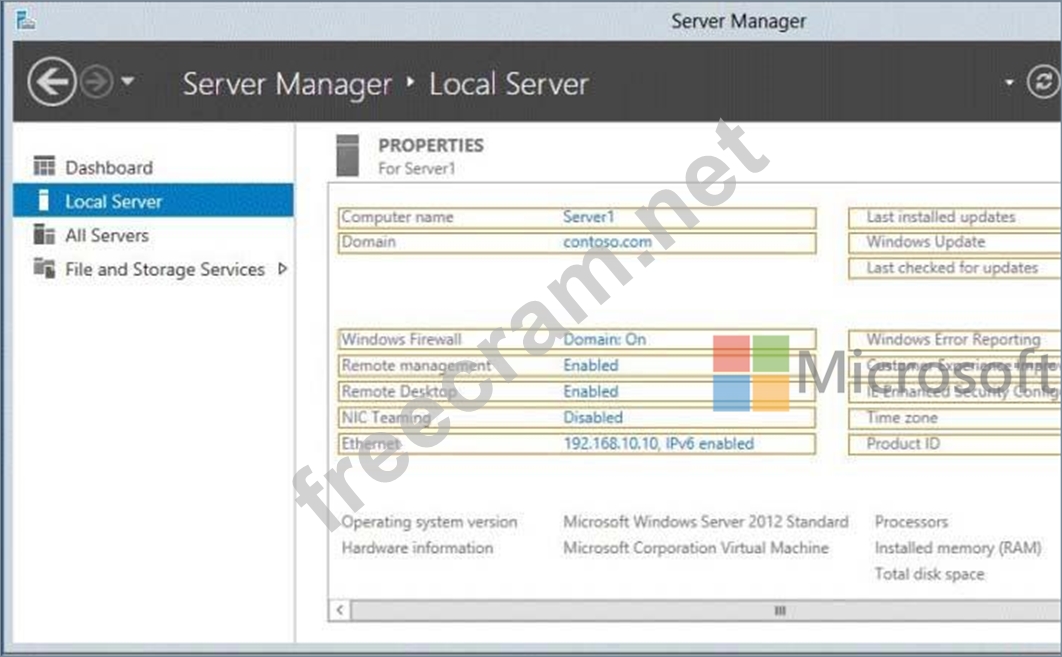Click the server tower icon beside PROPERTIES
Screen dimensions: 1062x657
(x=347, y=155)
